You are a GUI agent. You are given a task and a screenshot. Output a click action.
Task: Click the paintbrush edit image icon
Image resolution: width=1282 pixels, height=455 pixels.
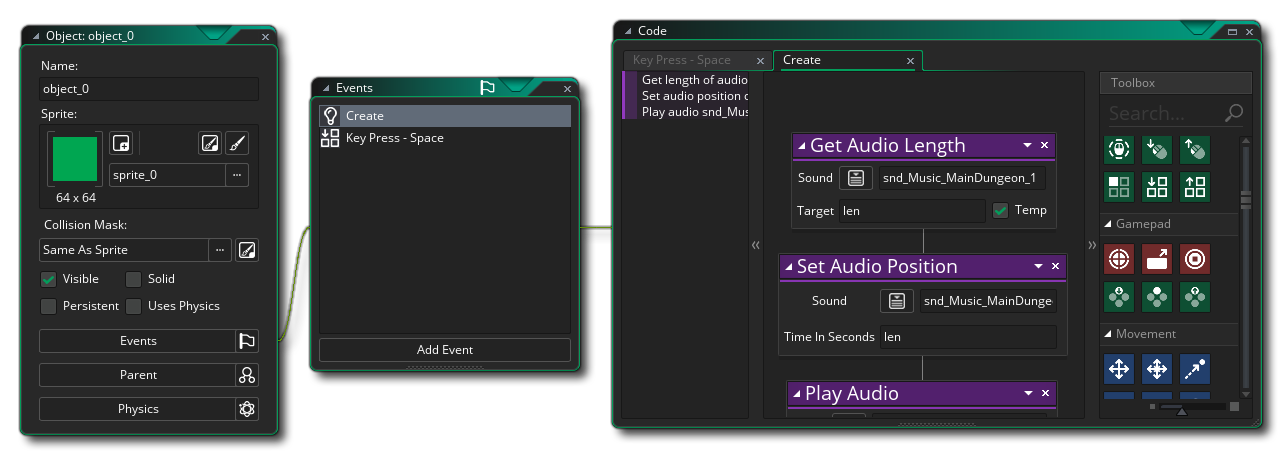(x=237, y=143)
